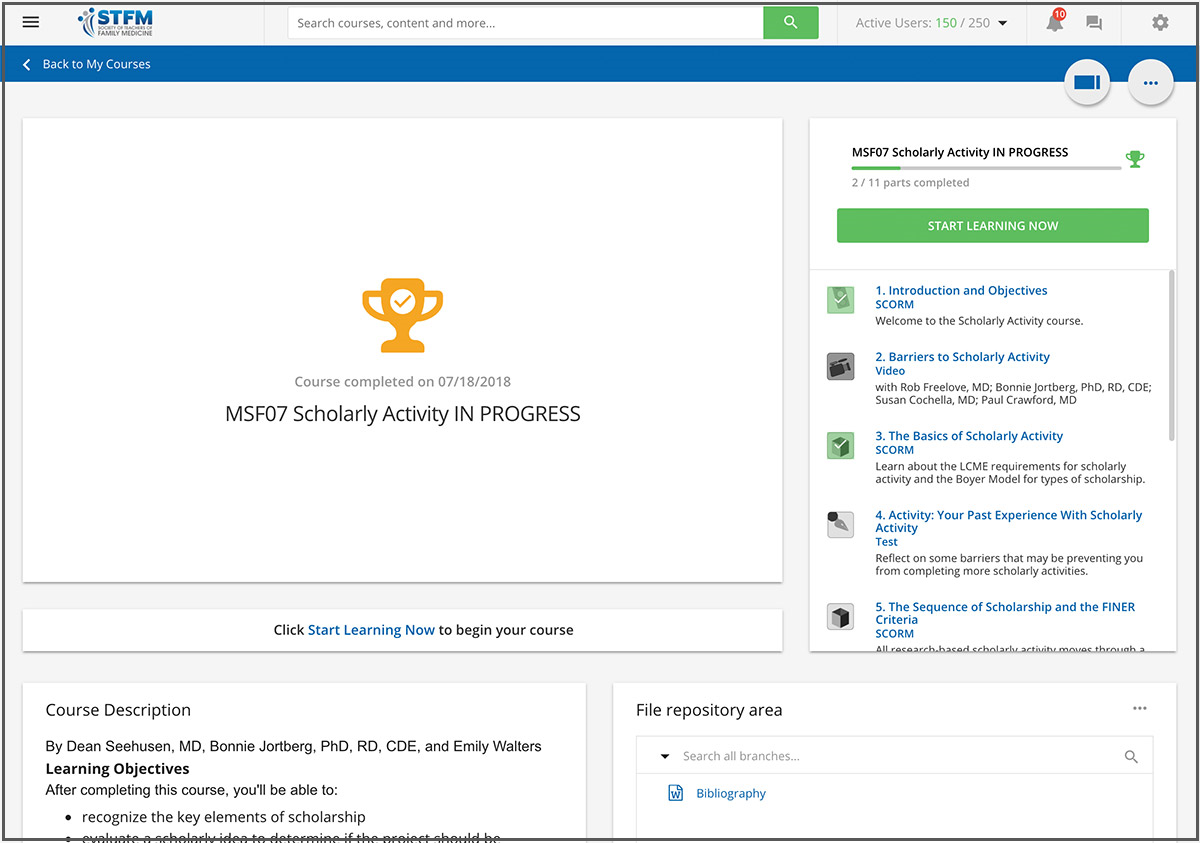Image resolution: width=1200 pixels, height=843 pixels.
Task: Click the Bibliography Word document icon
Action: point(675,793)
